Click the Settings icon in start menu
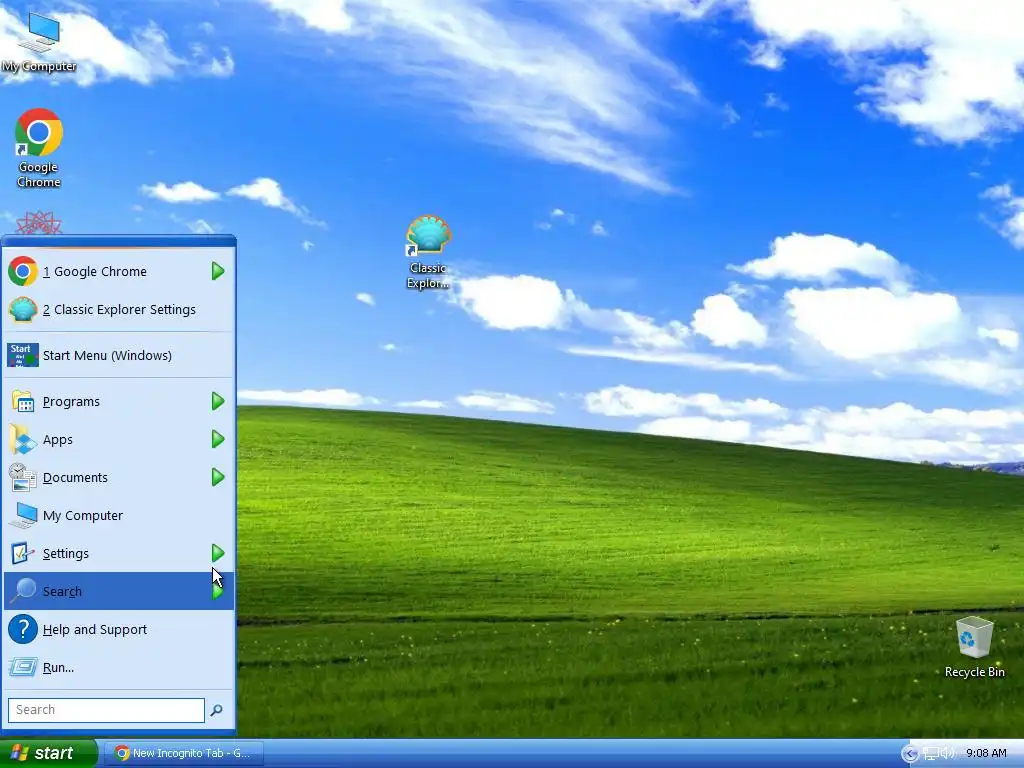The height and width of the screenshot is (768, 1024). [23, 553]
